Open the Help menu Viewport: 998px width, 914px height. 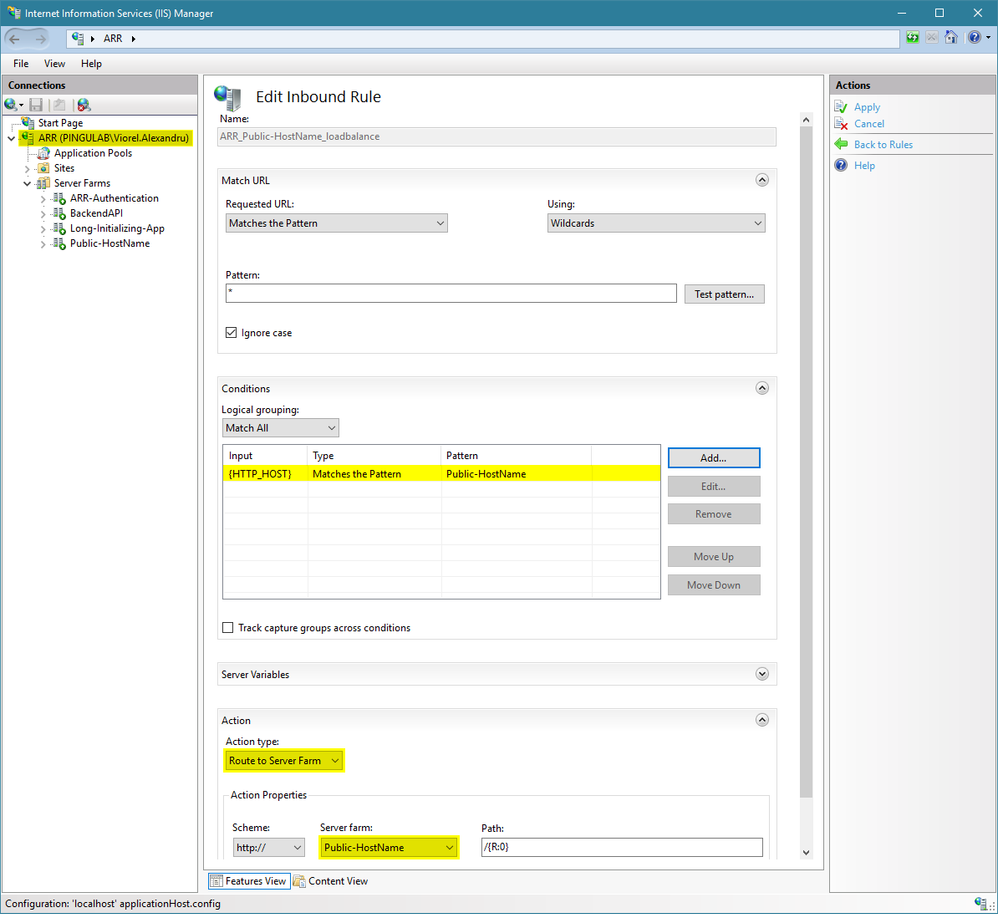click(x=91, y=64)
